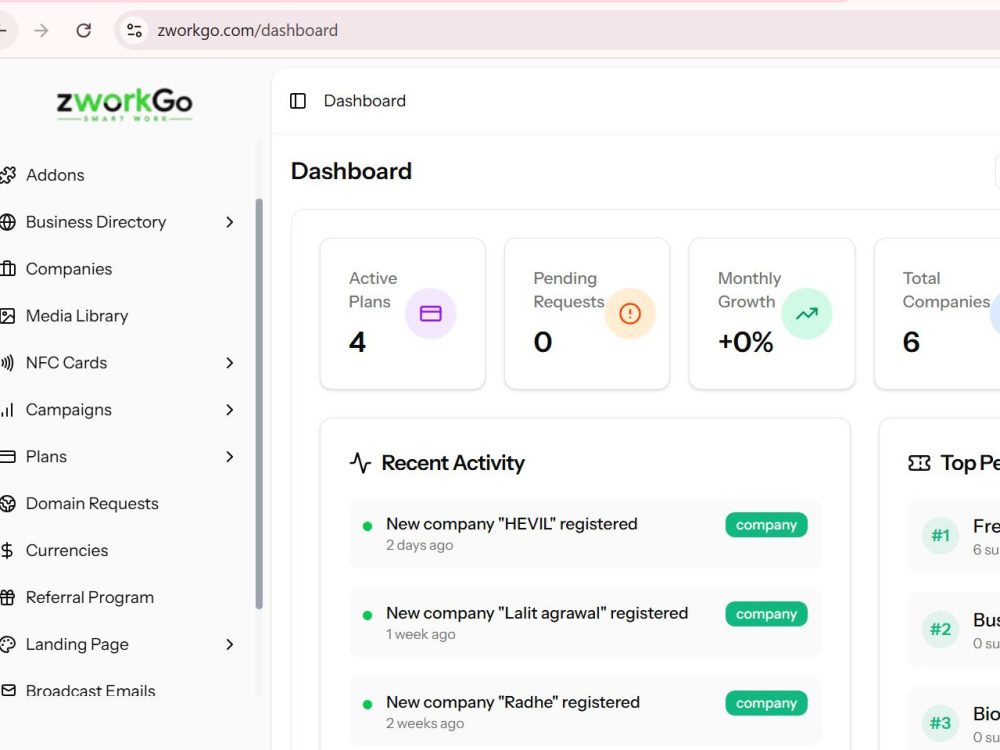Expand the Landing Page submenu chevron

click(x=230, y=644)
